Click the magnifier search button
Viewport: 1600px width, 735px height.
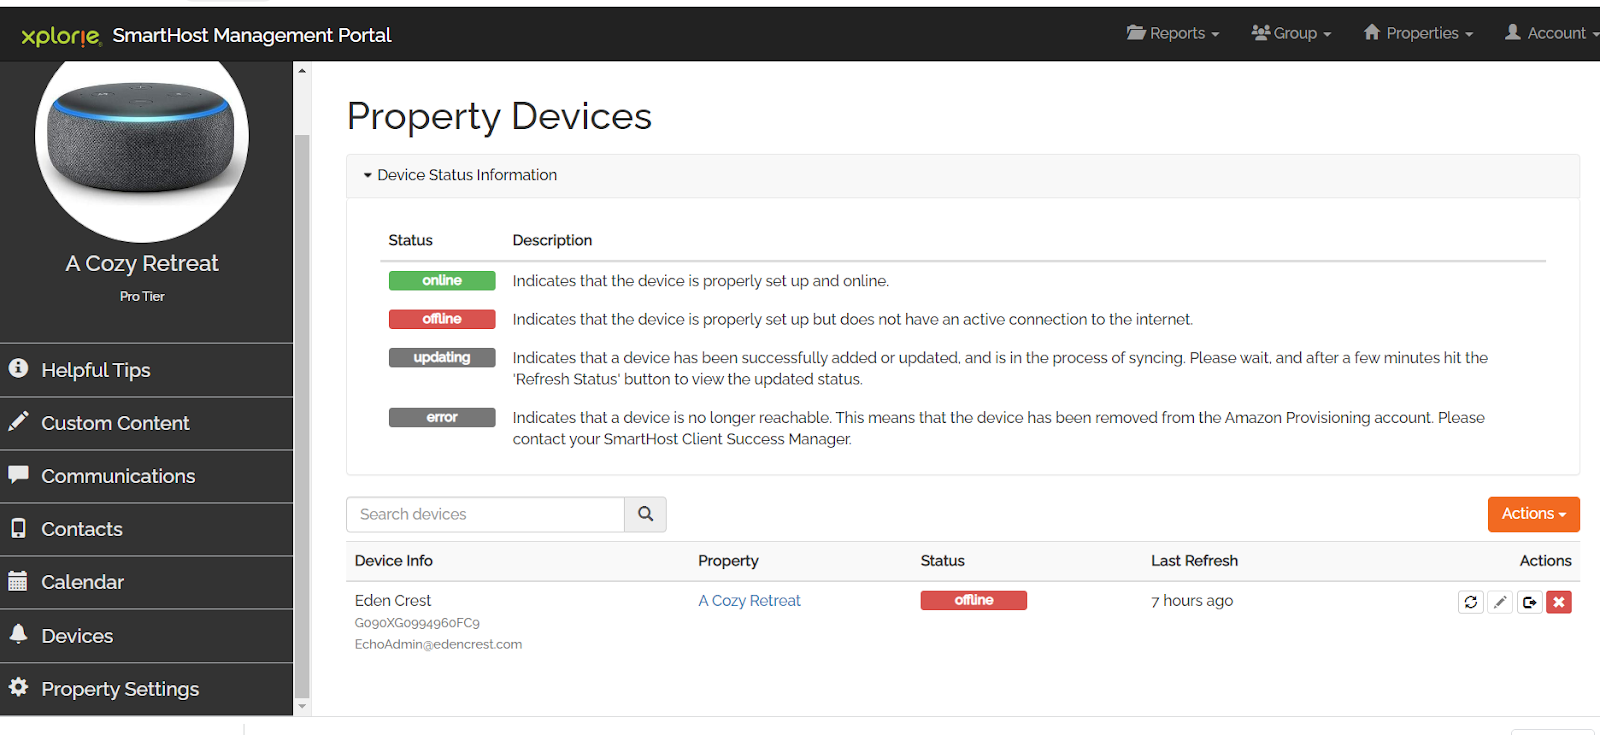click(646, 514)
